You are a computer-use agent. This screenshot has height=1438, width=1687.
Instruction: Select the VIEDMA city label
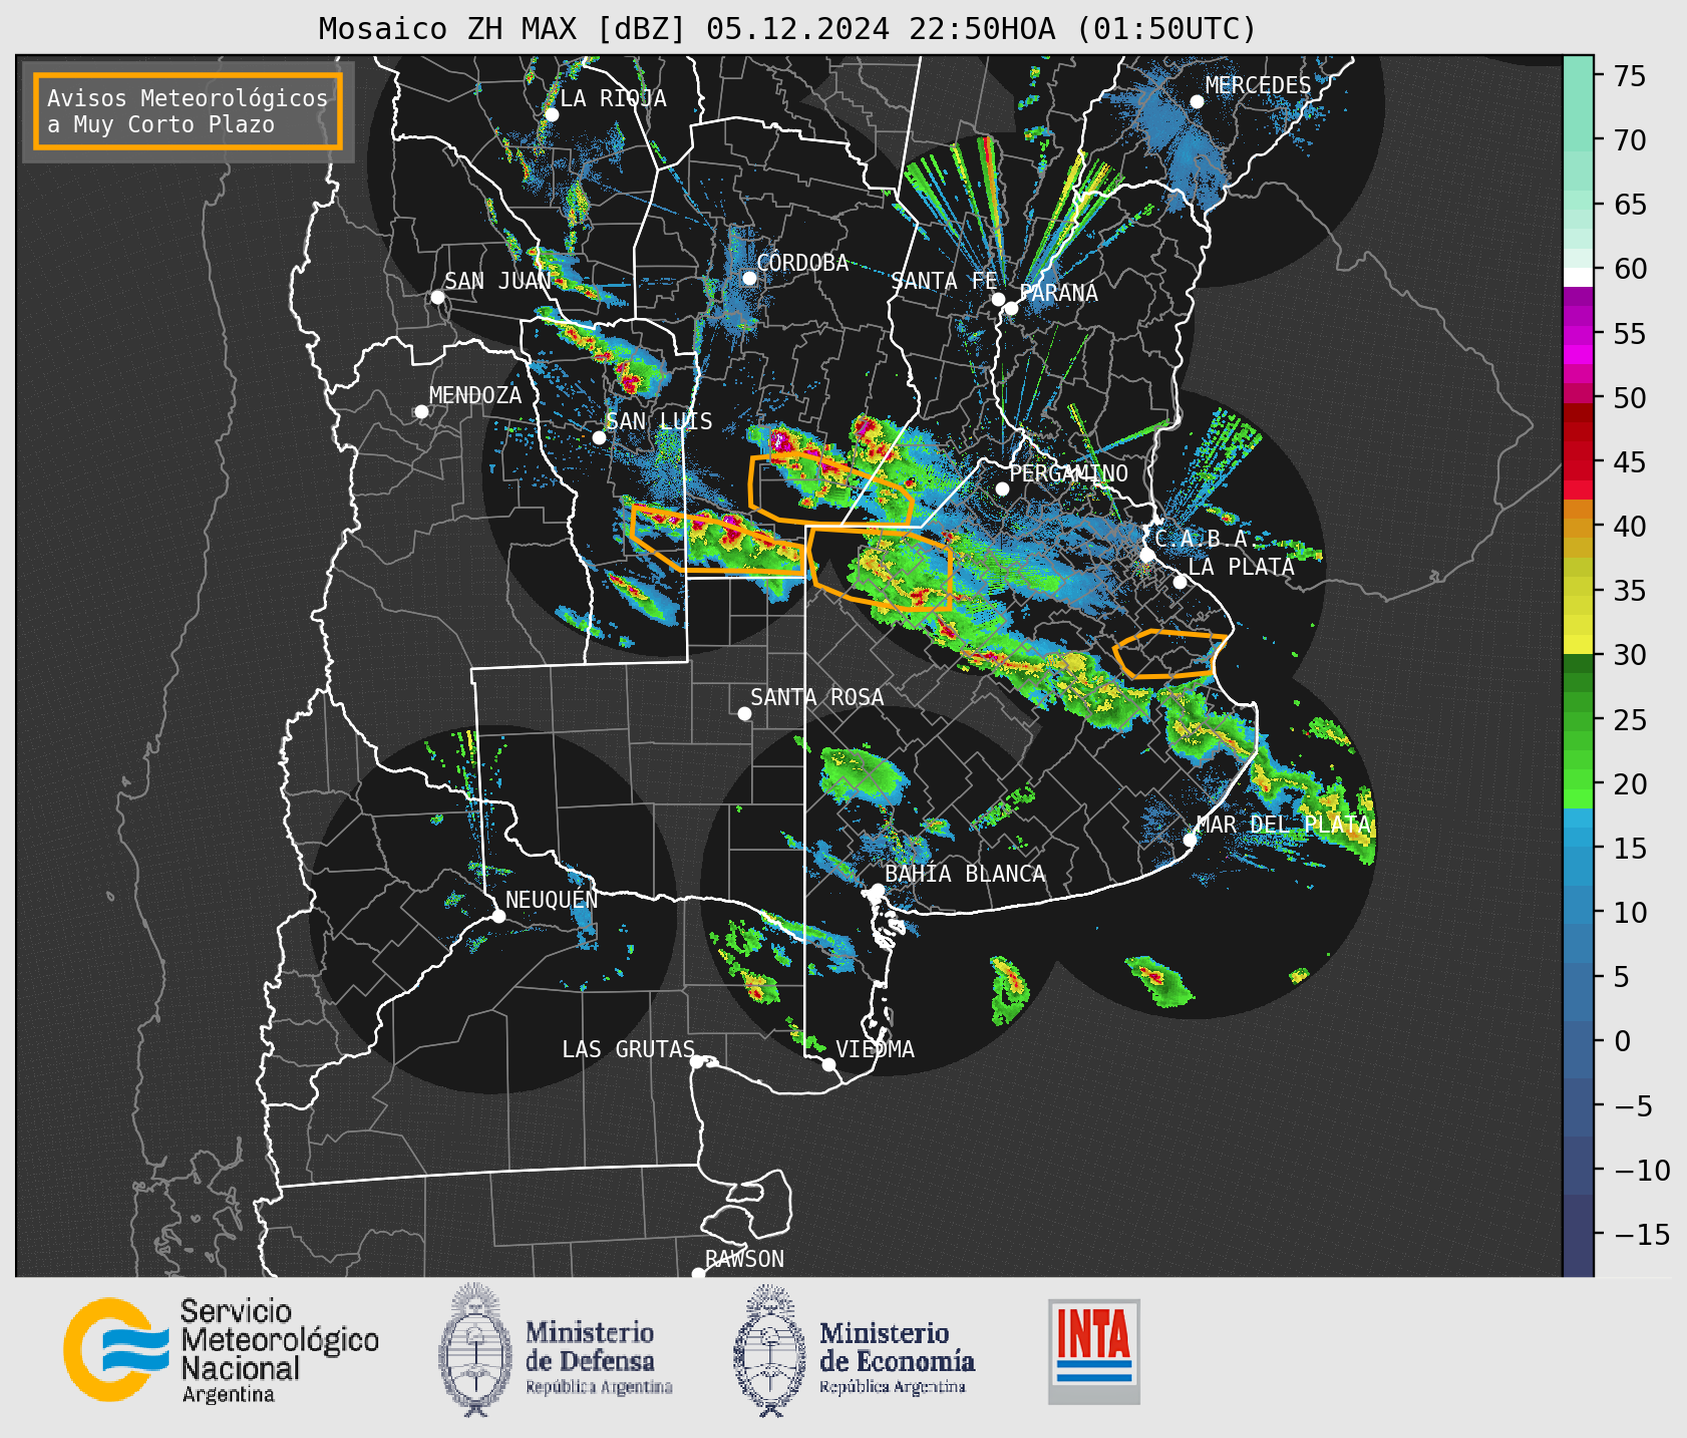pyautogui.click(x=875, y=1049)
